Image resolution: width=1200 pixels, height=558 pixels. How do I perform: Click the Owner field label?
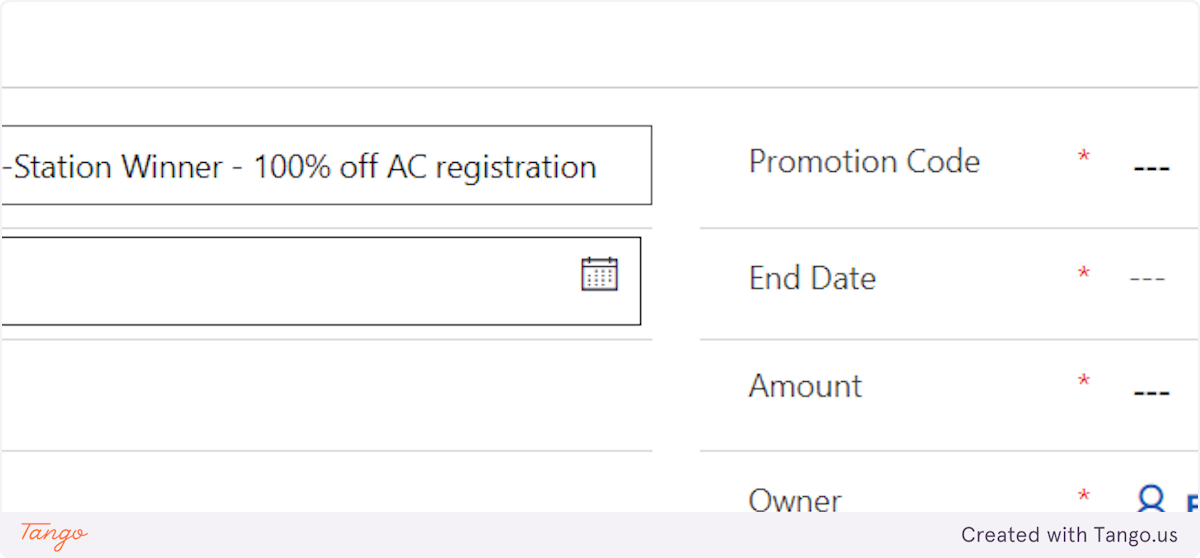point(795,500)
